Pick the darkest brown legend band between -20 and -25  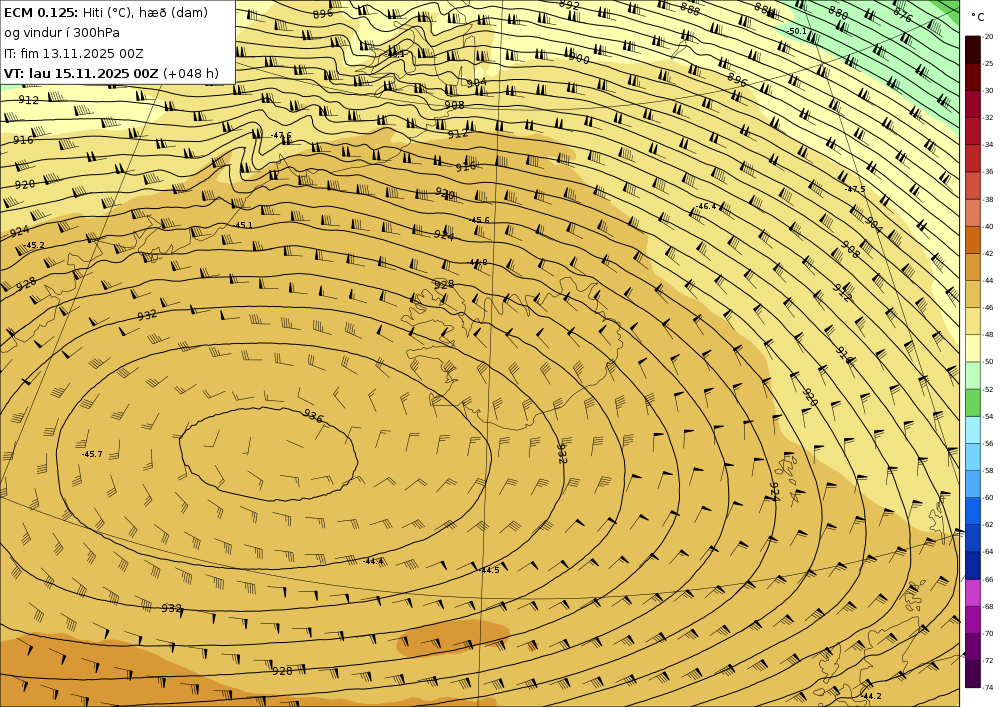coord(973,50)
